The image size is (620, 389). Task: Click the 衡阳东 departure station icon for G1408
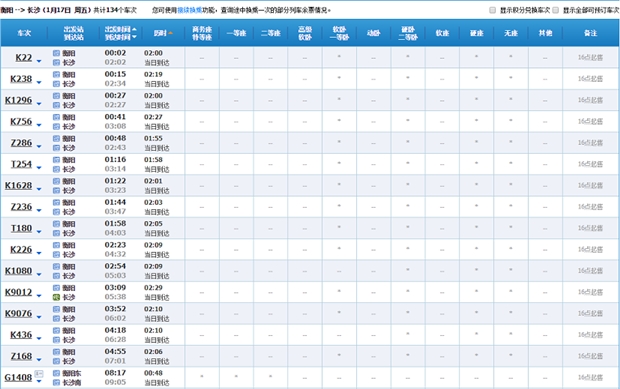tap(56, 373)
